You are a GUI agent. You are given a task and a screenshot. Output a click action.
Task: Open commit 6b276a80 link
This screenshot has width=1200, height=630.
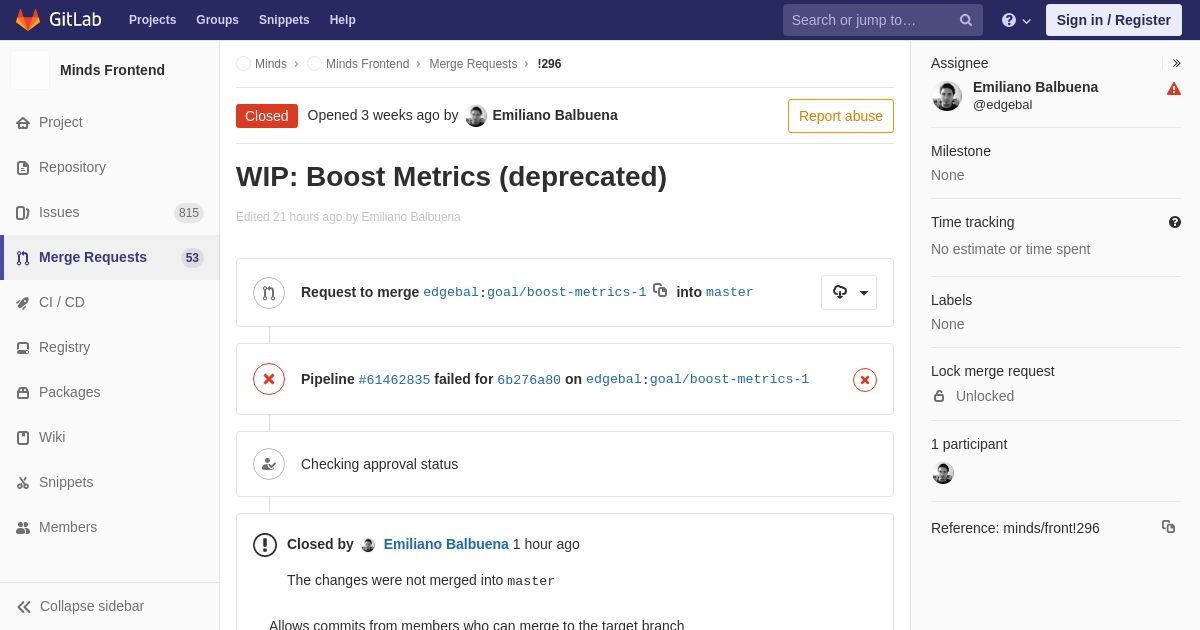tap(529, 380)
